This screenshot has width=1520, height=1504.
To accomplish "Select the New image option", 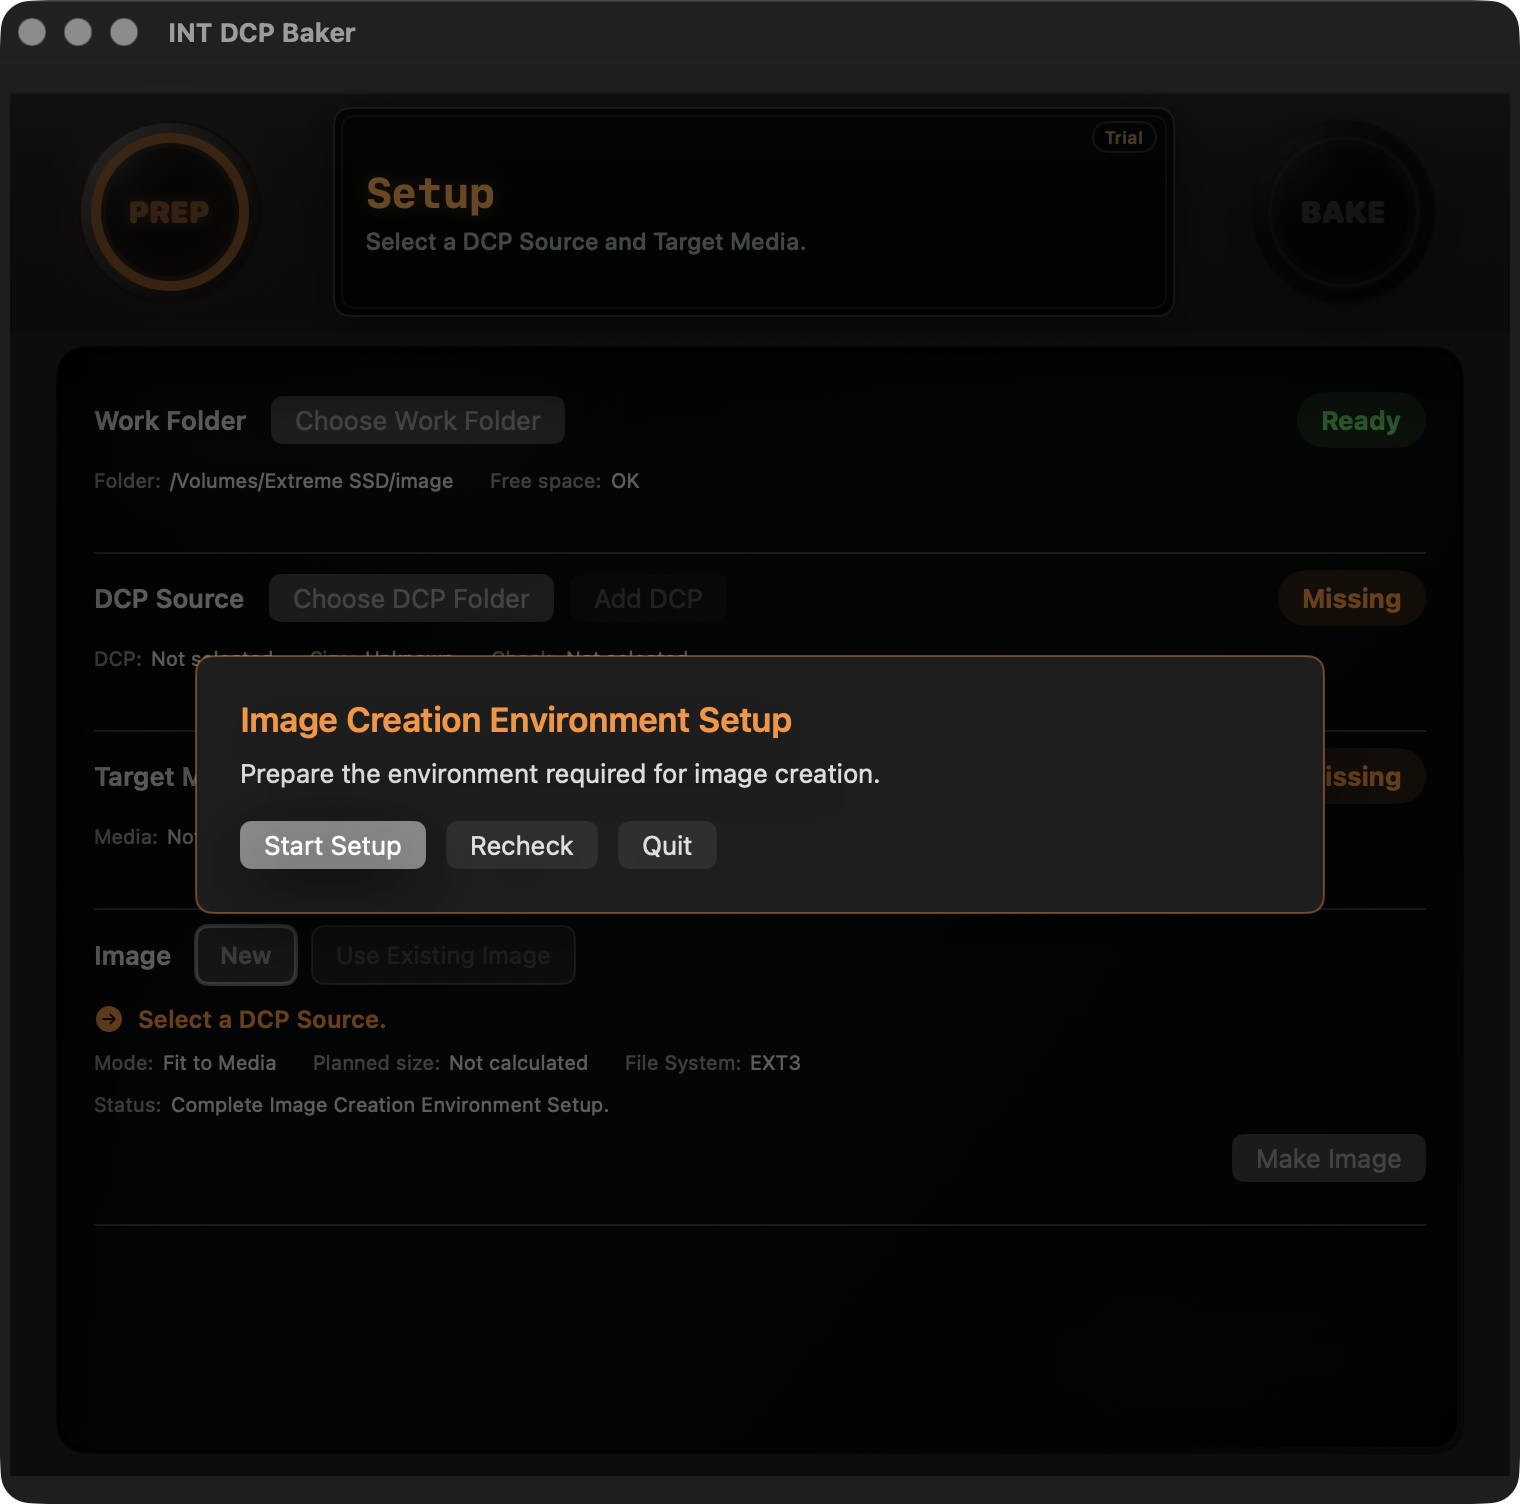I will point(246,955).
